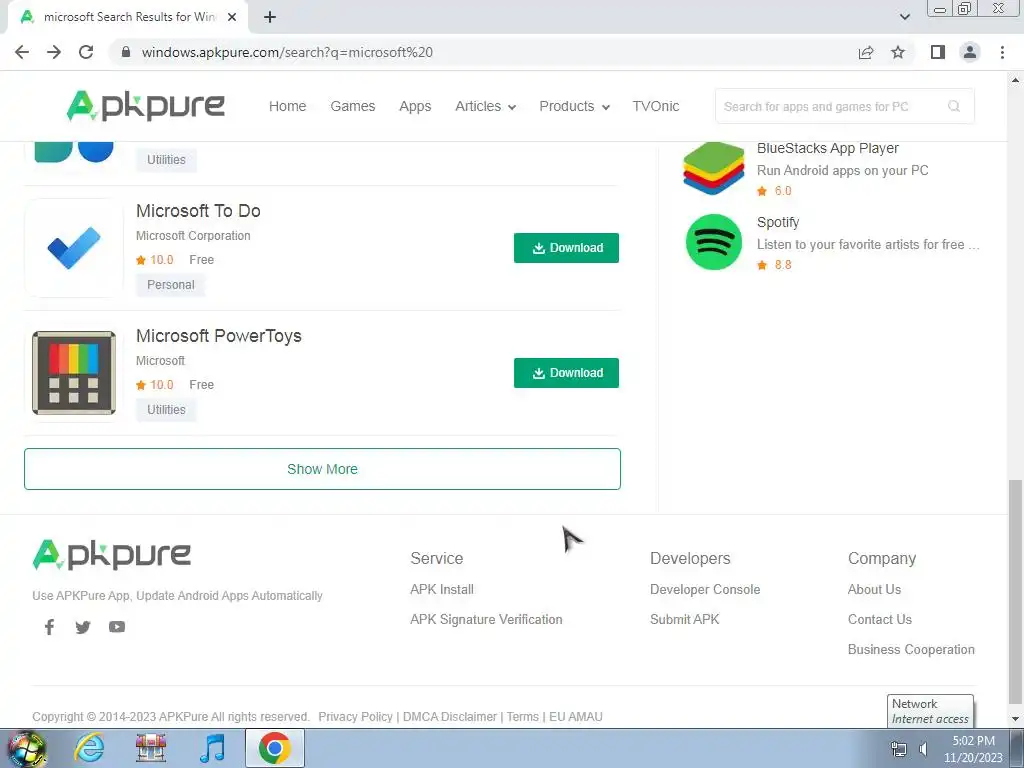Open the APKPure YouTube icon in the footer
This screenshot has width=1024, height=768.
117,627
